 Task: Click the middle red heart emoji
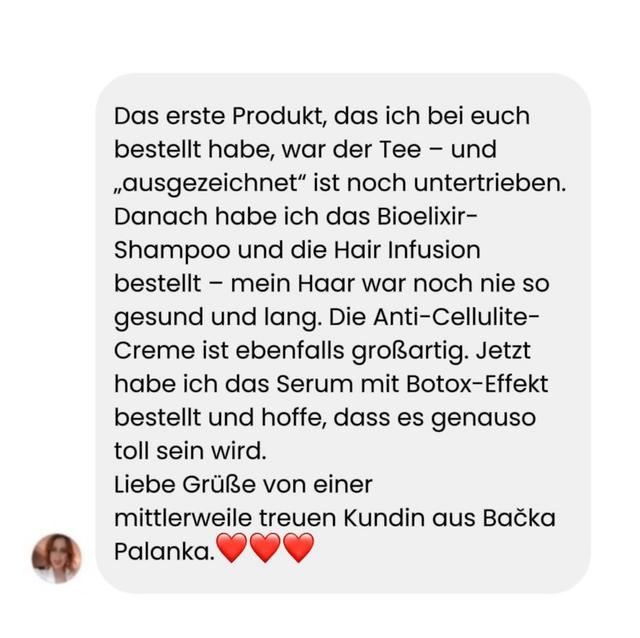pos(265,548)
